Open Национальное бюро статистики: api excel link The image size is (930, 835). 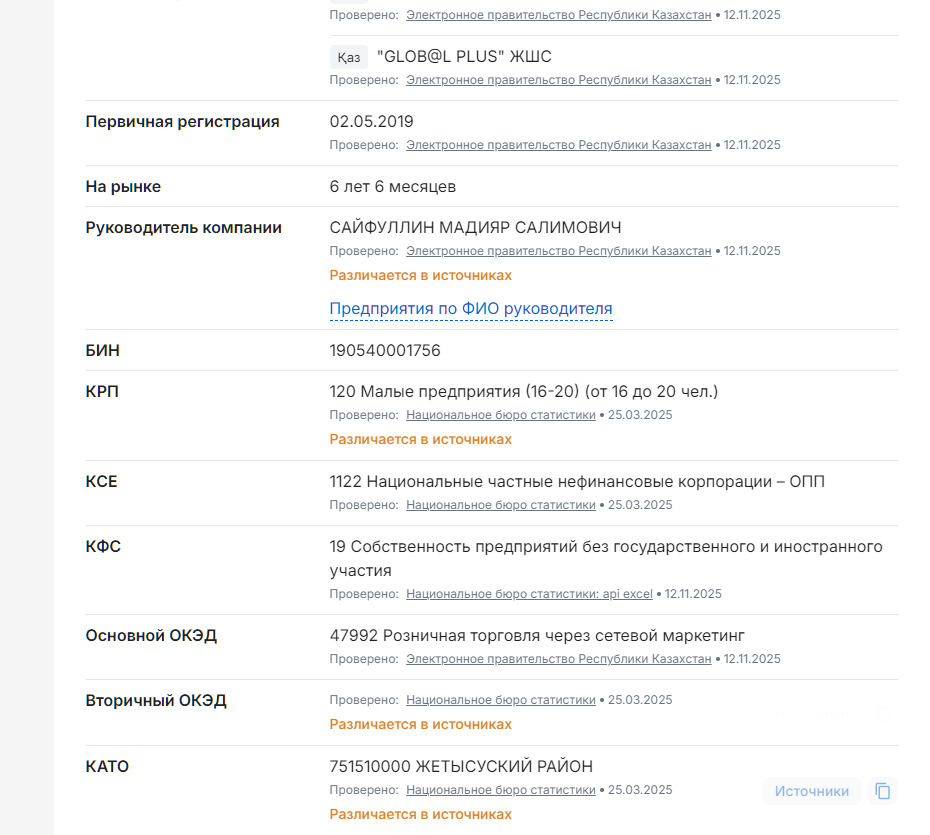click(x=529, y=594)
